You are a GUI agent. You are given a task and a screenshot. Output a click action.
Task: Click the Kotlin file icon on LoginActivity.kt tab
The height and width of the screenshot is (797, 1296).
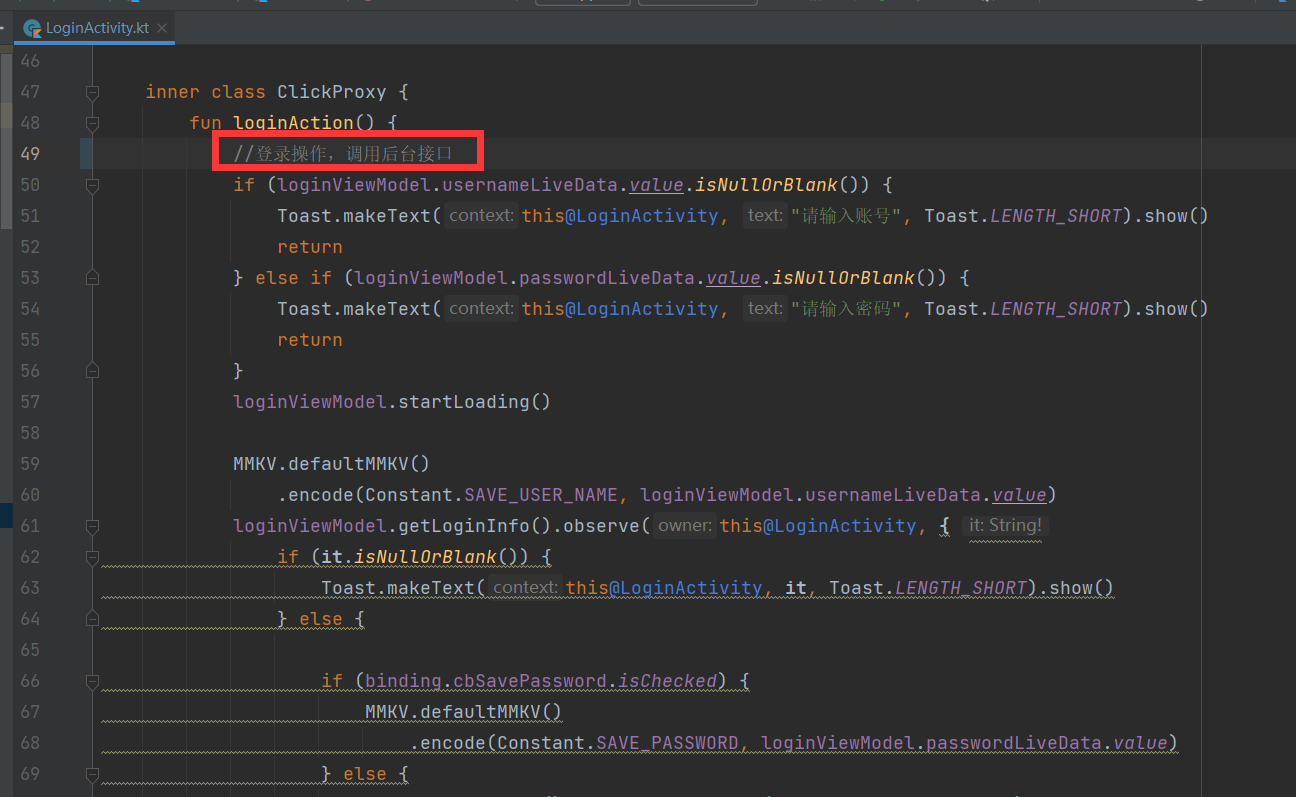pyautogui.click(x=32, y=28)
